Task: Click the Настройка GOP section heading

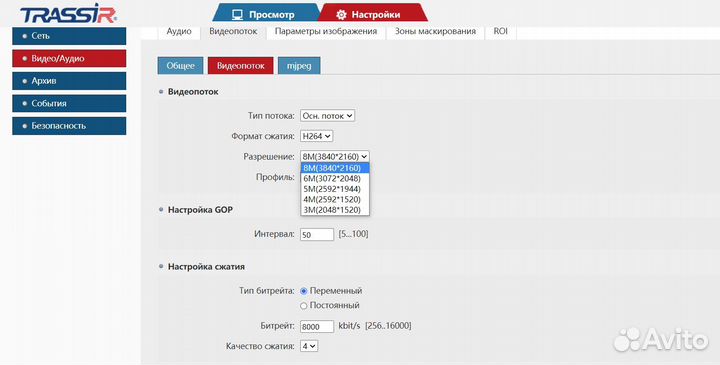Action: 200,210
